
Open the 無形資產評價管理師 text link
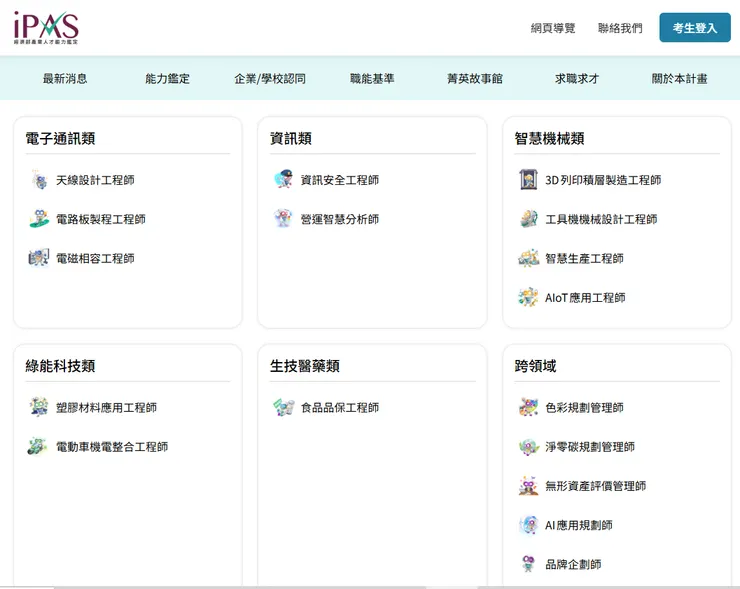(x=596, y=486)
